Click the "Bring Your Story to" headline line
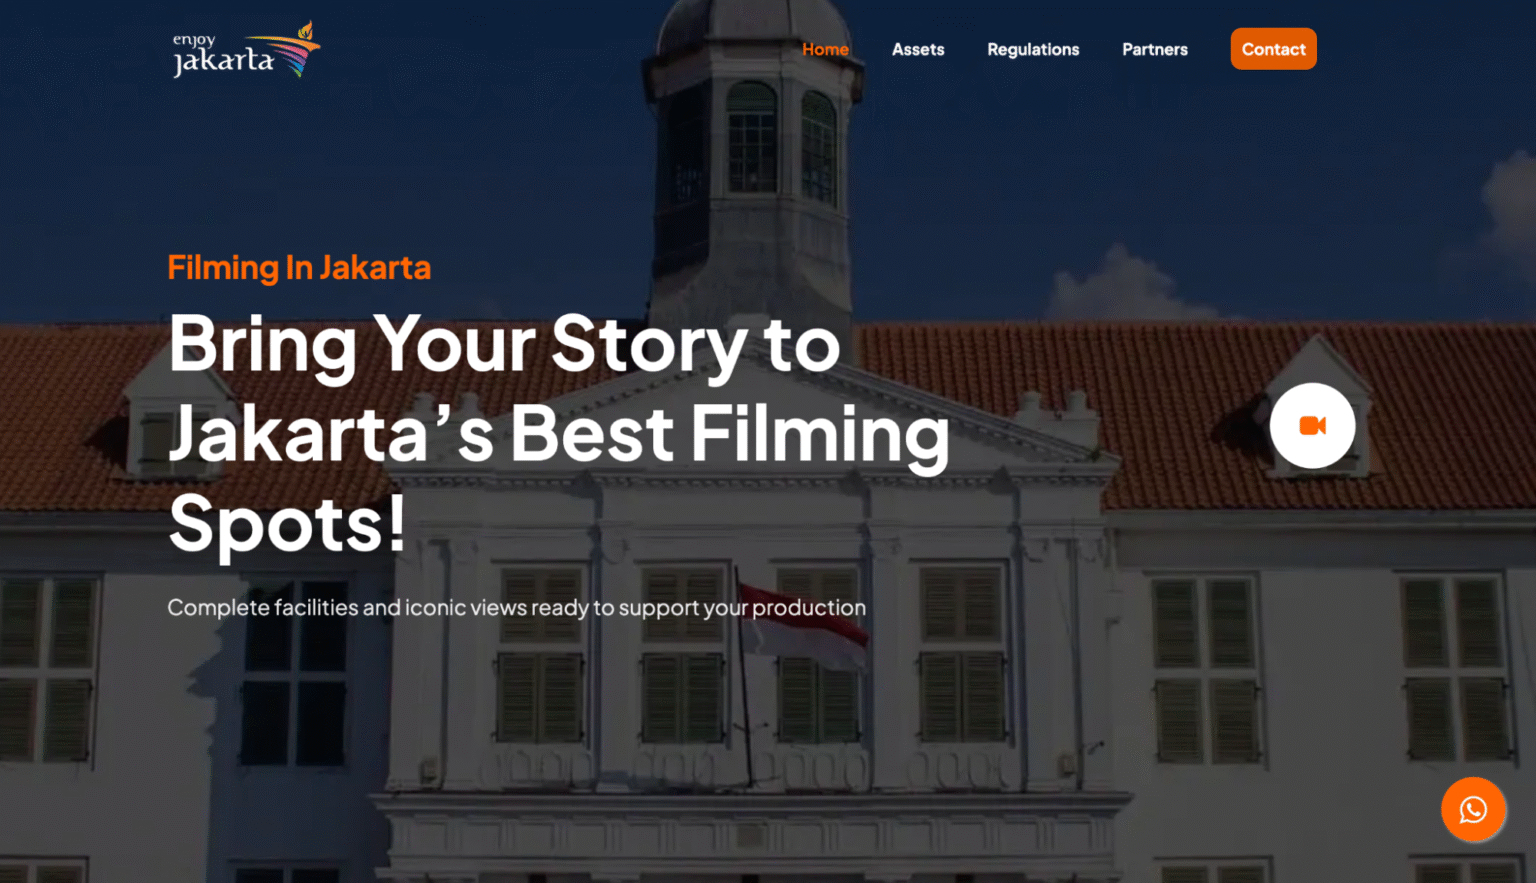This screenshot has width=1536, height=883. tap(504, 345)
